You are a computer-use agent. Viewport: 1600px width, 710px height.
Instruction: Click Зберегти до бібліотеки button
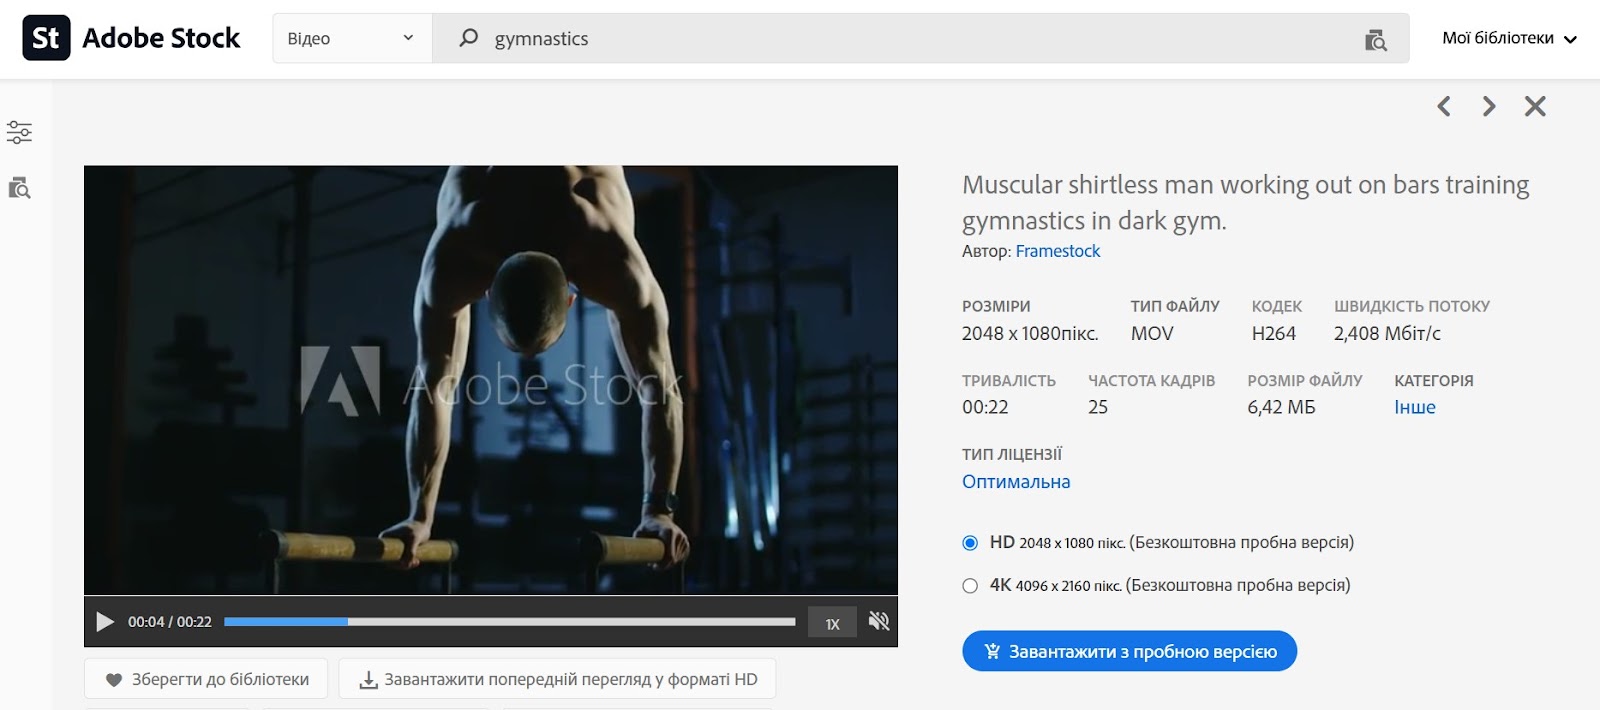206,679
